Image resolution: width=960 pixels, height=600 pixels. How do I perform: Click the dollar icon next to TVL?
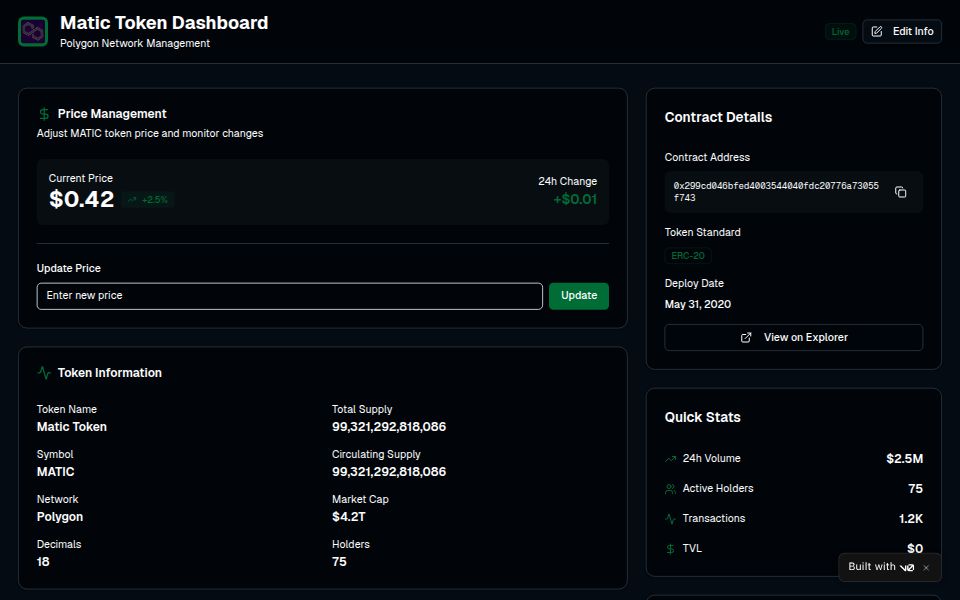tap(670, 549)
